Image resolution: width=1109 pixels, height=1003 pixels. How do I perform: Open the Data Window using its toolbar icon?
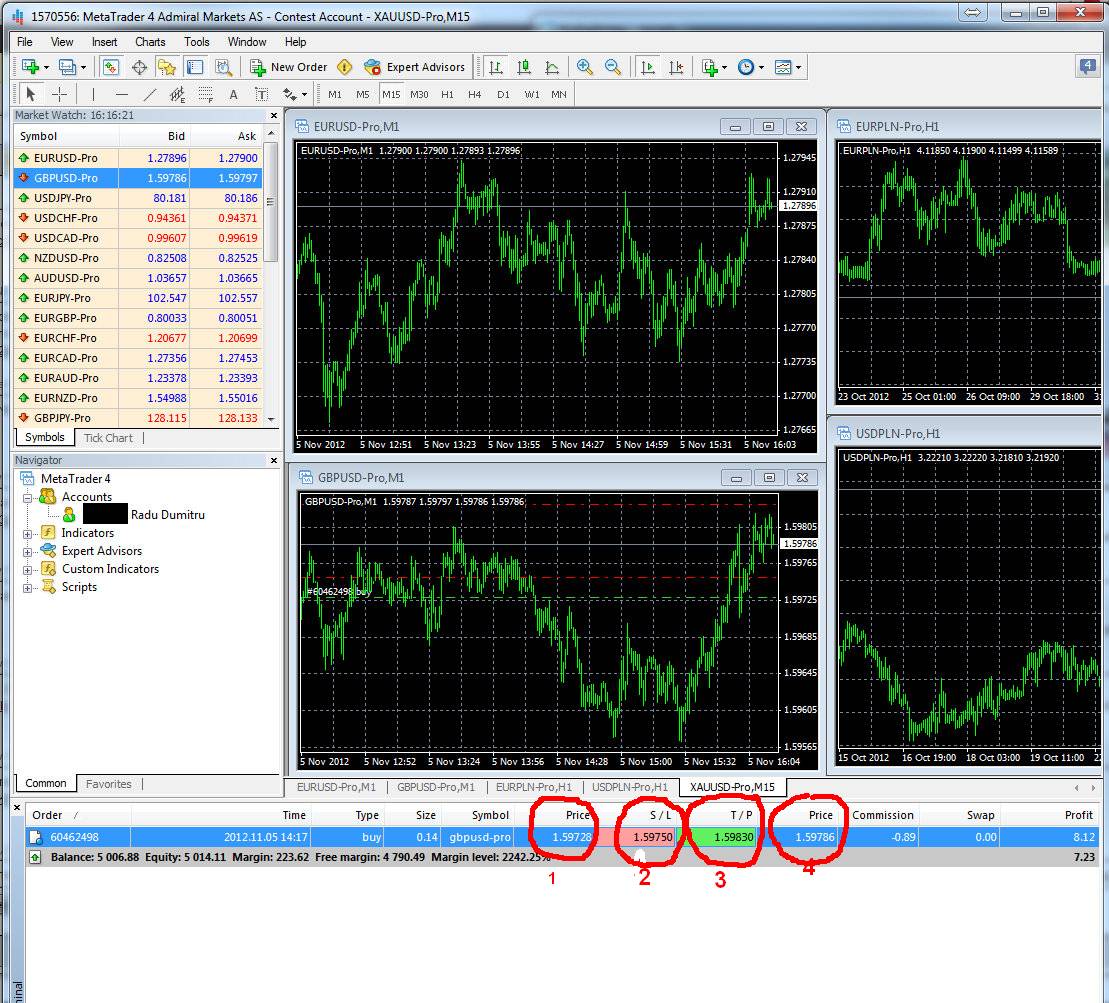pos(139,67)
